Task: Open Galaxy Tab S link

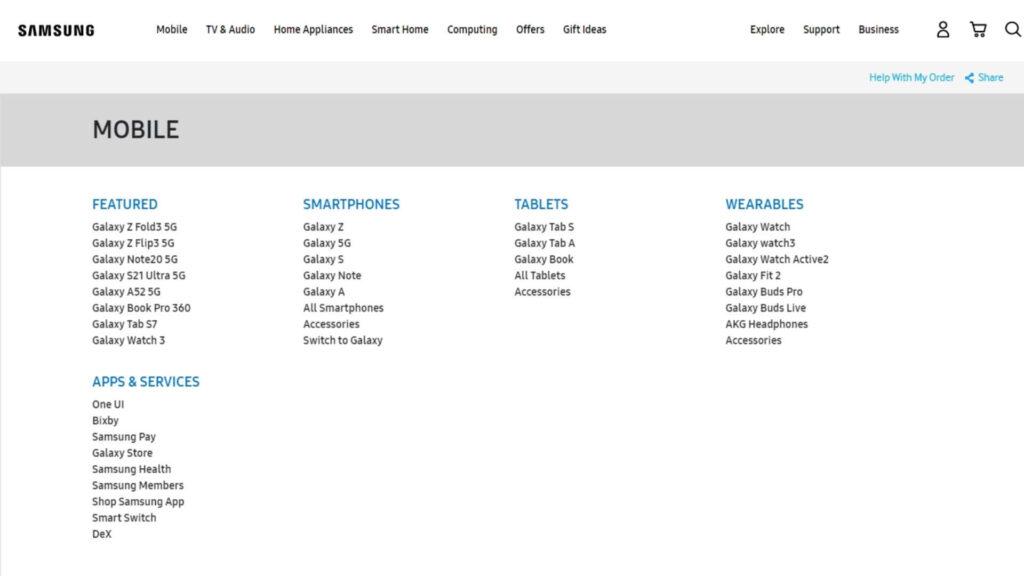Action: tap(544, 227)
